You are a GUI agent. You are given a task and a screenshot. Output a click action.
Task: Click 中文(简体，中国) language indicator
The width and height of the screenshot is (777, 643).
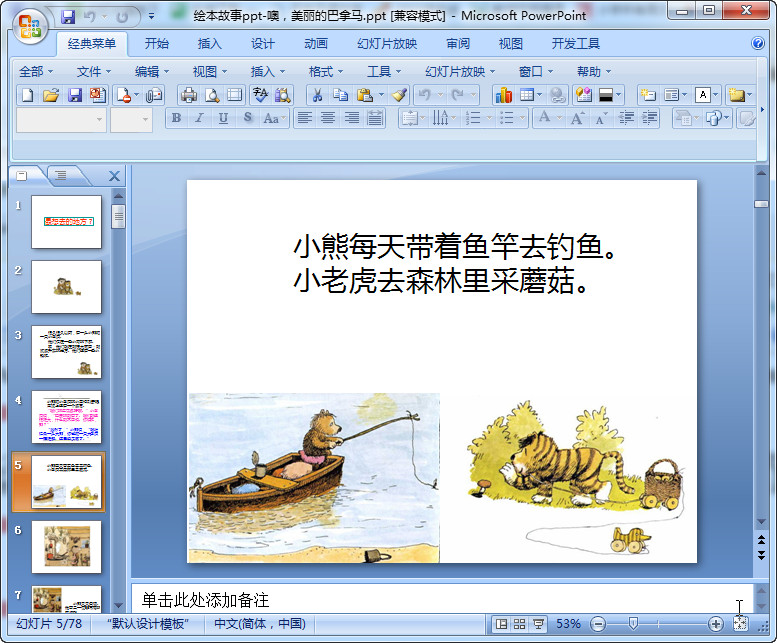click(260, 624)
